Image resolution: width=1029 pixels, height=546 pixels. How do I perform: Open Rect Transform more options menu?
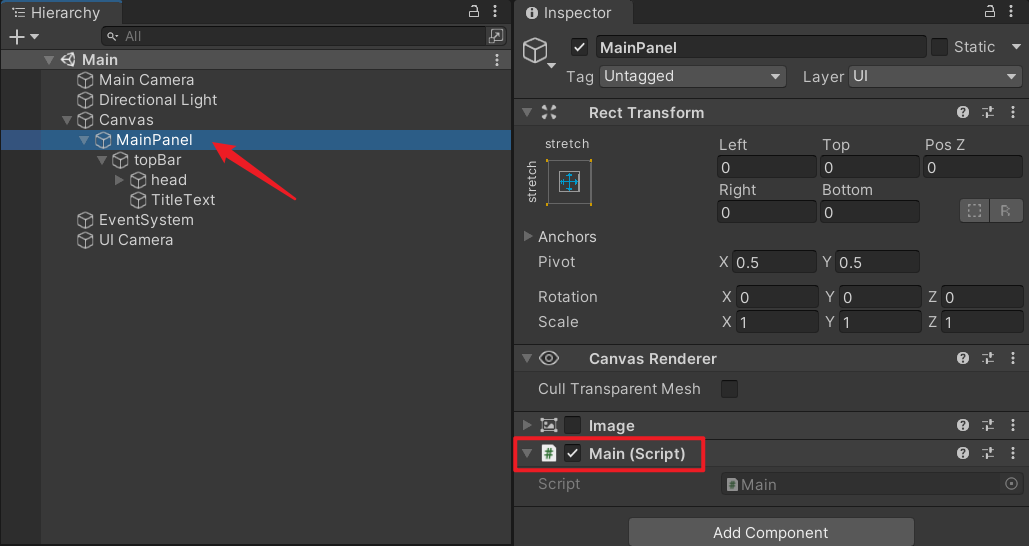(1013, 112)
